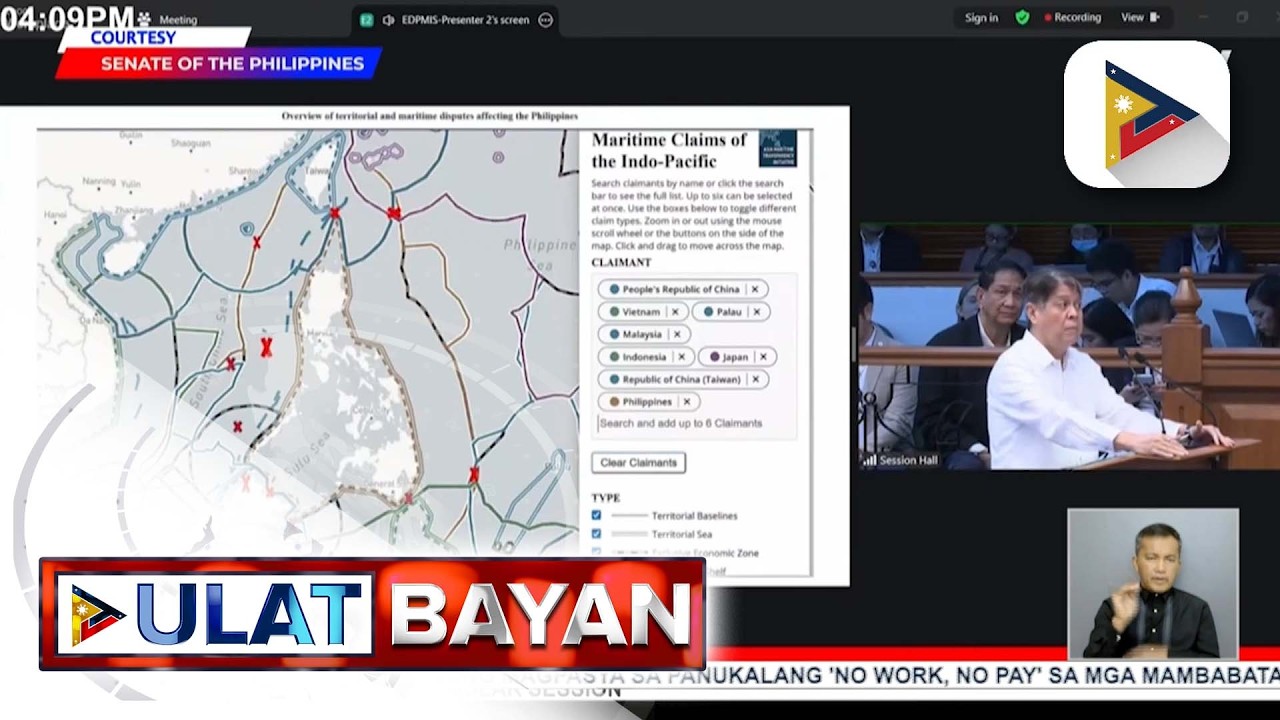Viewport: 1280px width, 720px height.
Task: Click the speaker icon beside EDPMIS-Presenter
Action: click(x=388, y=19)
